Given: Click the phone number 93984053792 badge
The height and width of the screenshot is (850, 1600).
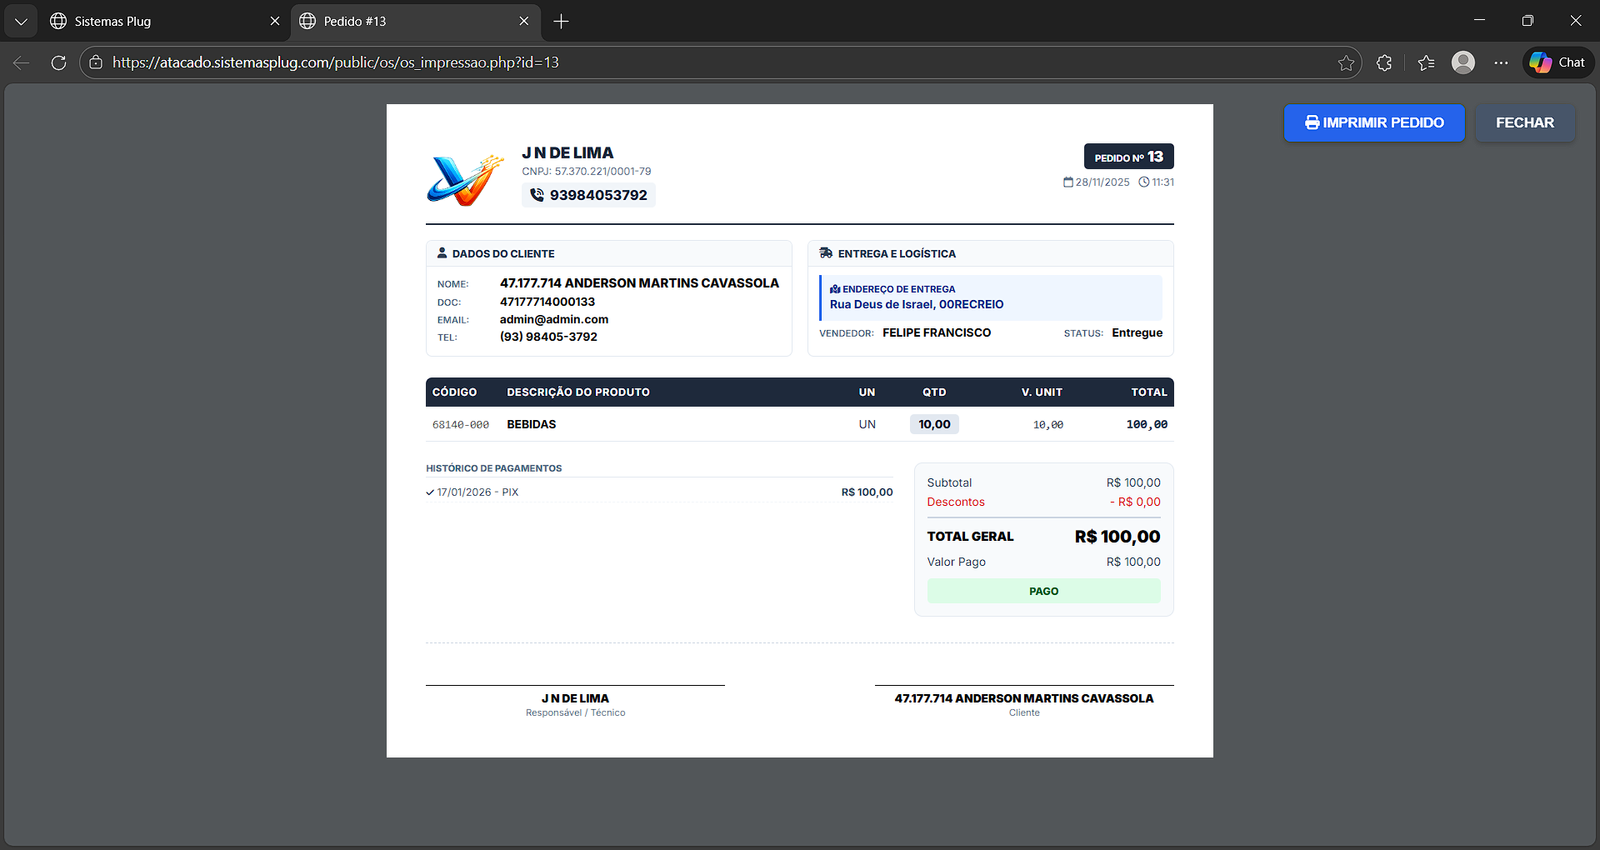Looking at the screenshot, I should 588,195.
